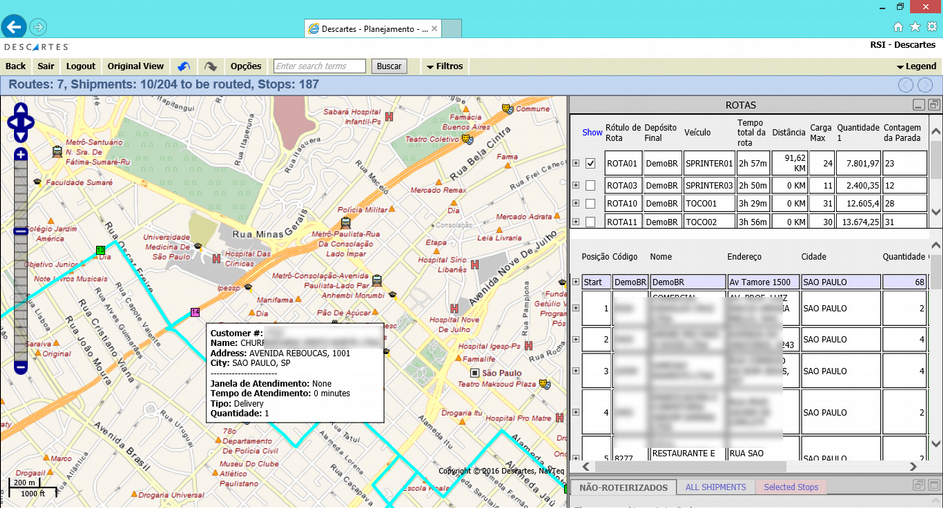This screenshot has width=943, height=508.
Task: Click the stops list scroll down arrow
Action: tap(936, 444)
